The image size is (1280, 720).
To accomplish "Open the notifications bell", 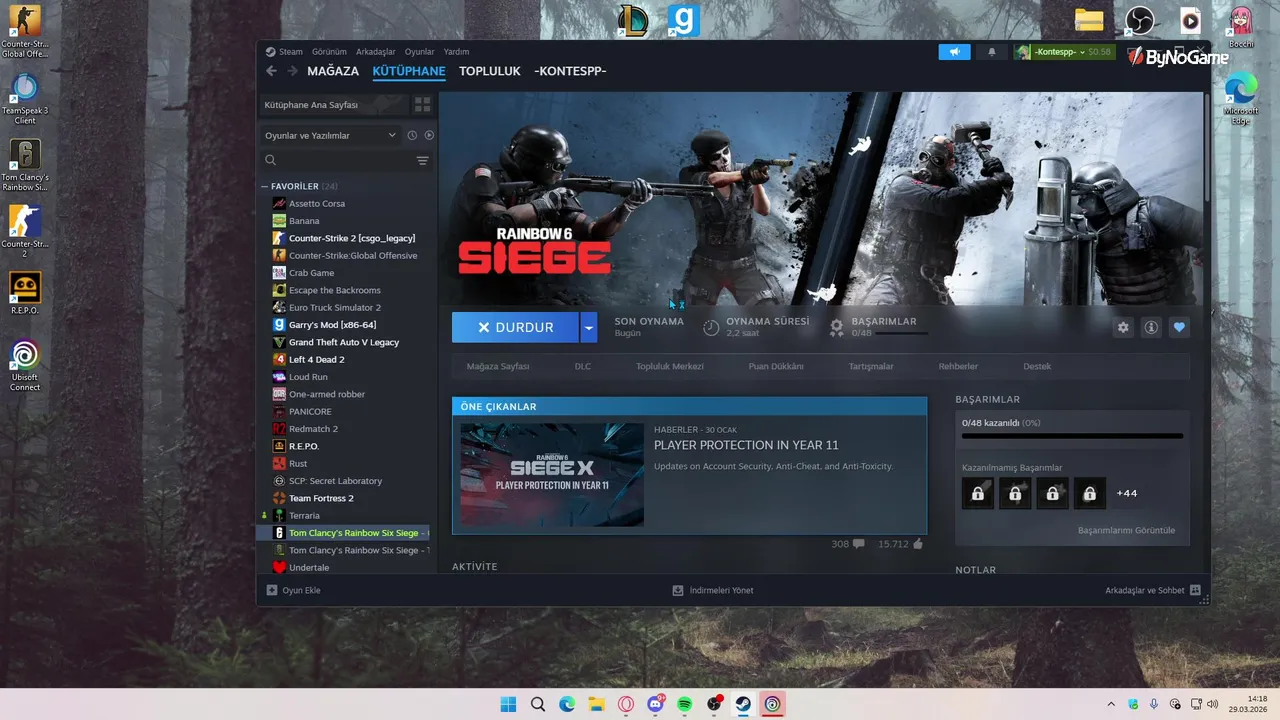I will pyautogui.click(x=991, y=52).
